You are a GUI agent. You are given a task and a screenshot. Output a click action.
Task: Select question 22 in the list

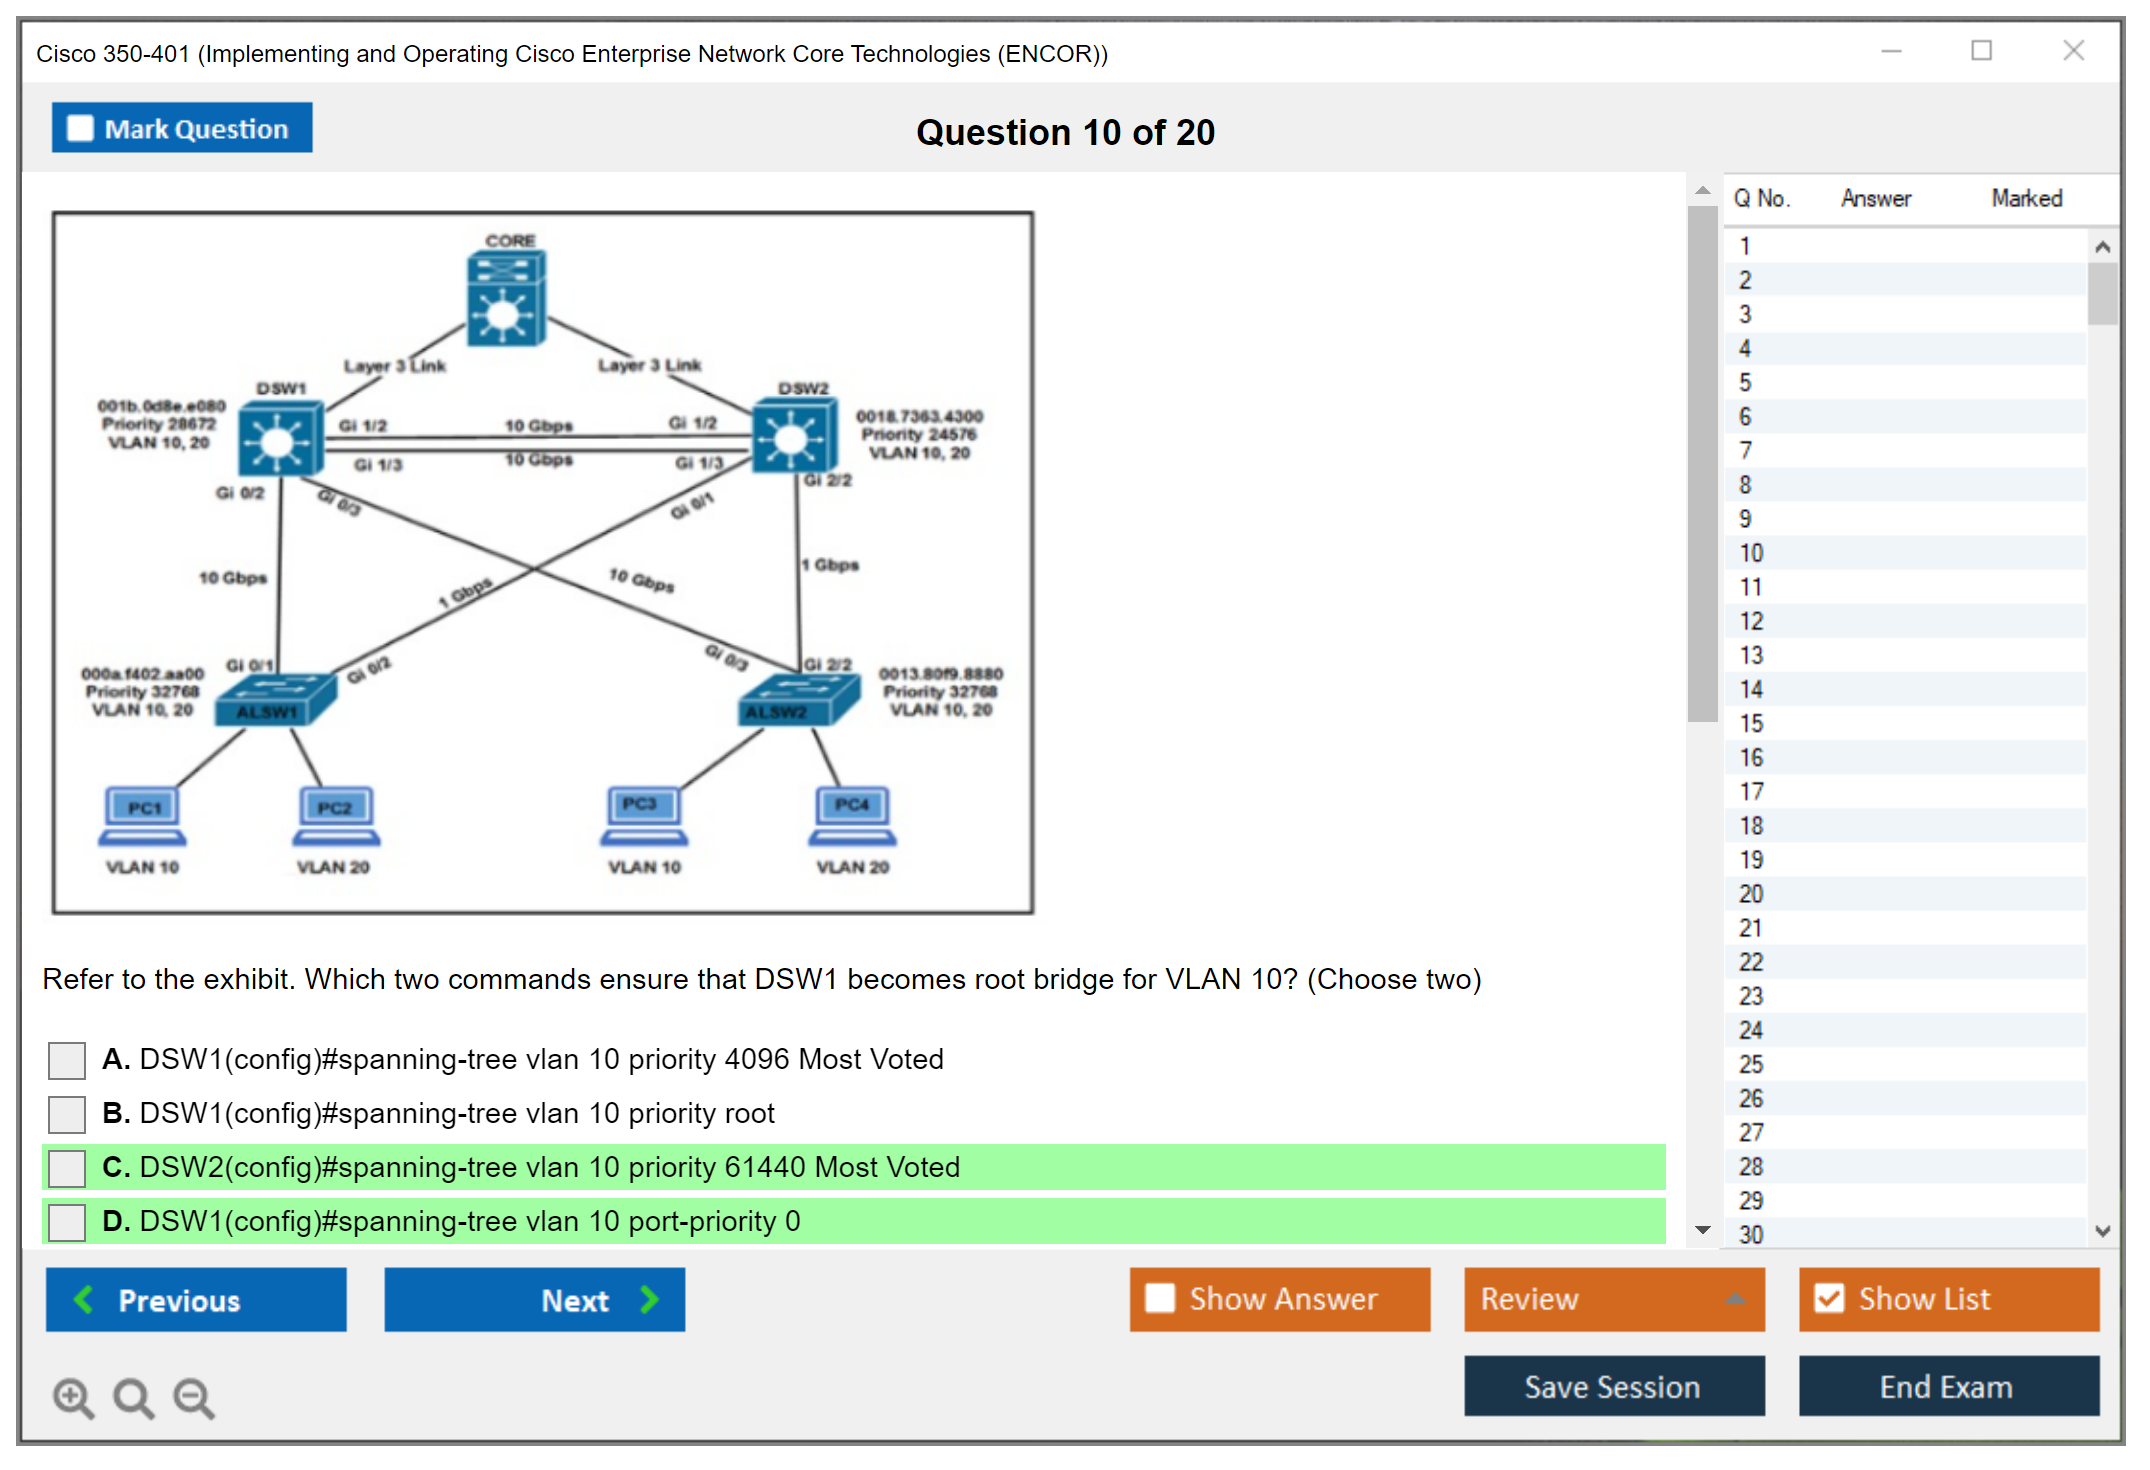1751,962
